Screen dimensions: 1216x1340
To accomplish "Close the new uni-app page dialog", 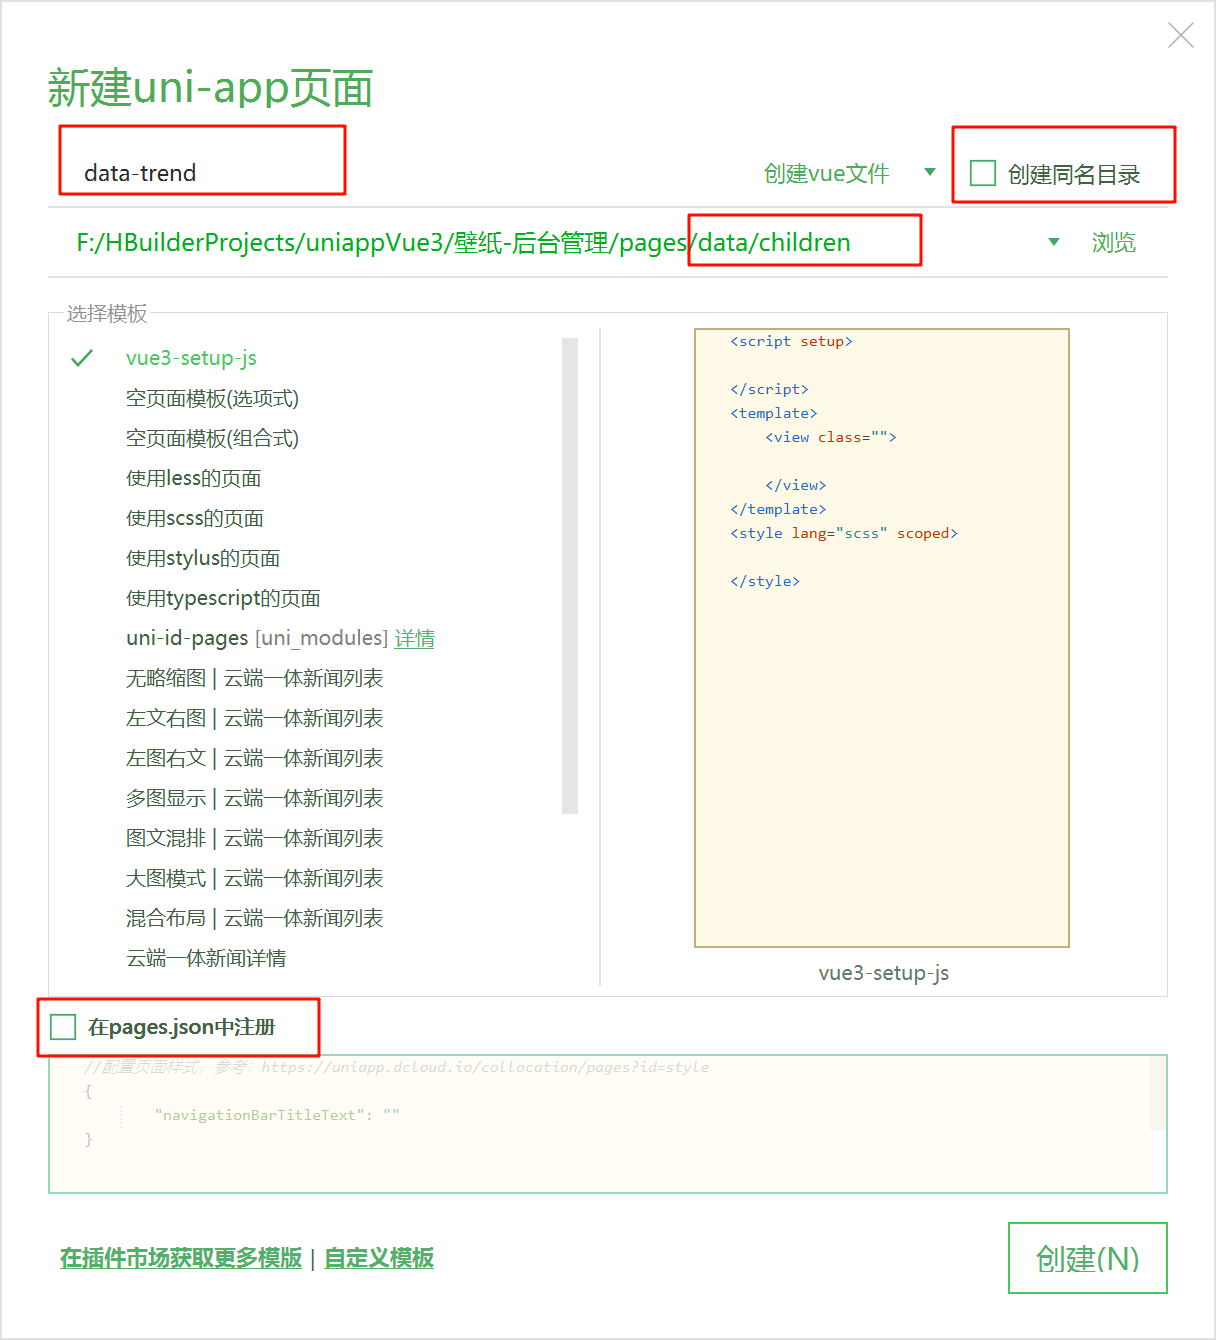I will 1181,36.
